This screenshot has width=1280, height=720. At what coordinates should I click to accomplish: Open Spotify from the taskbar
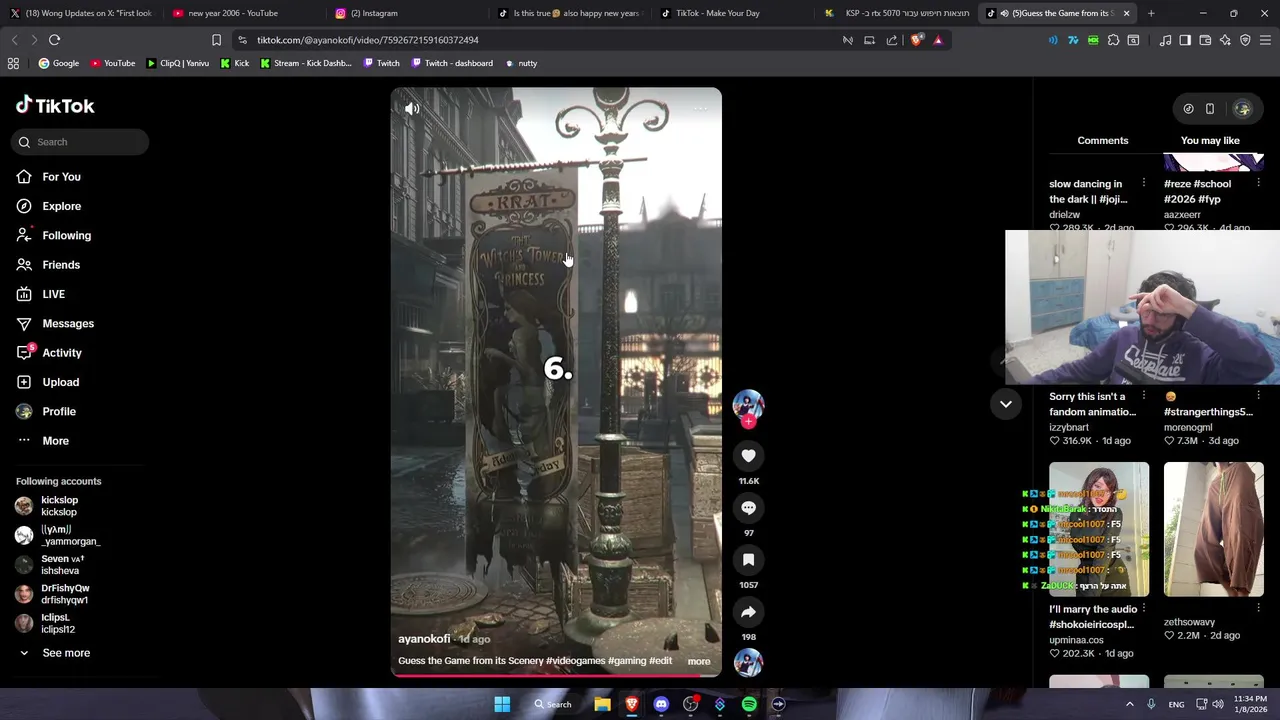point(749,704)
